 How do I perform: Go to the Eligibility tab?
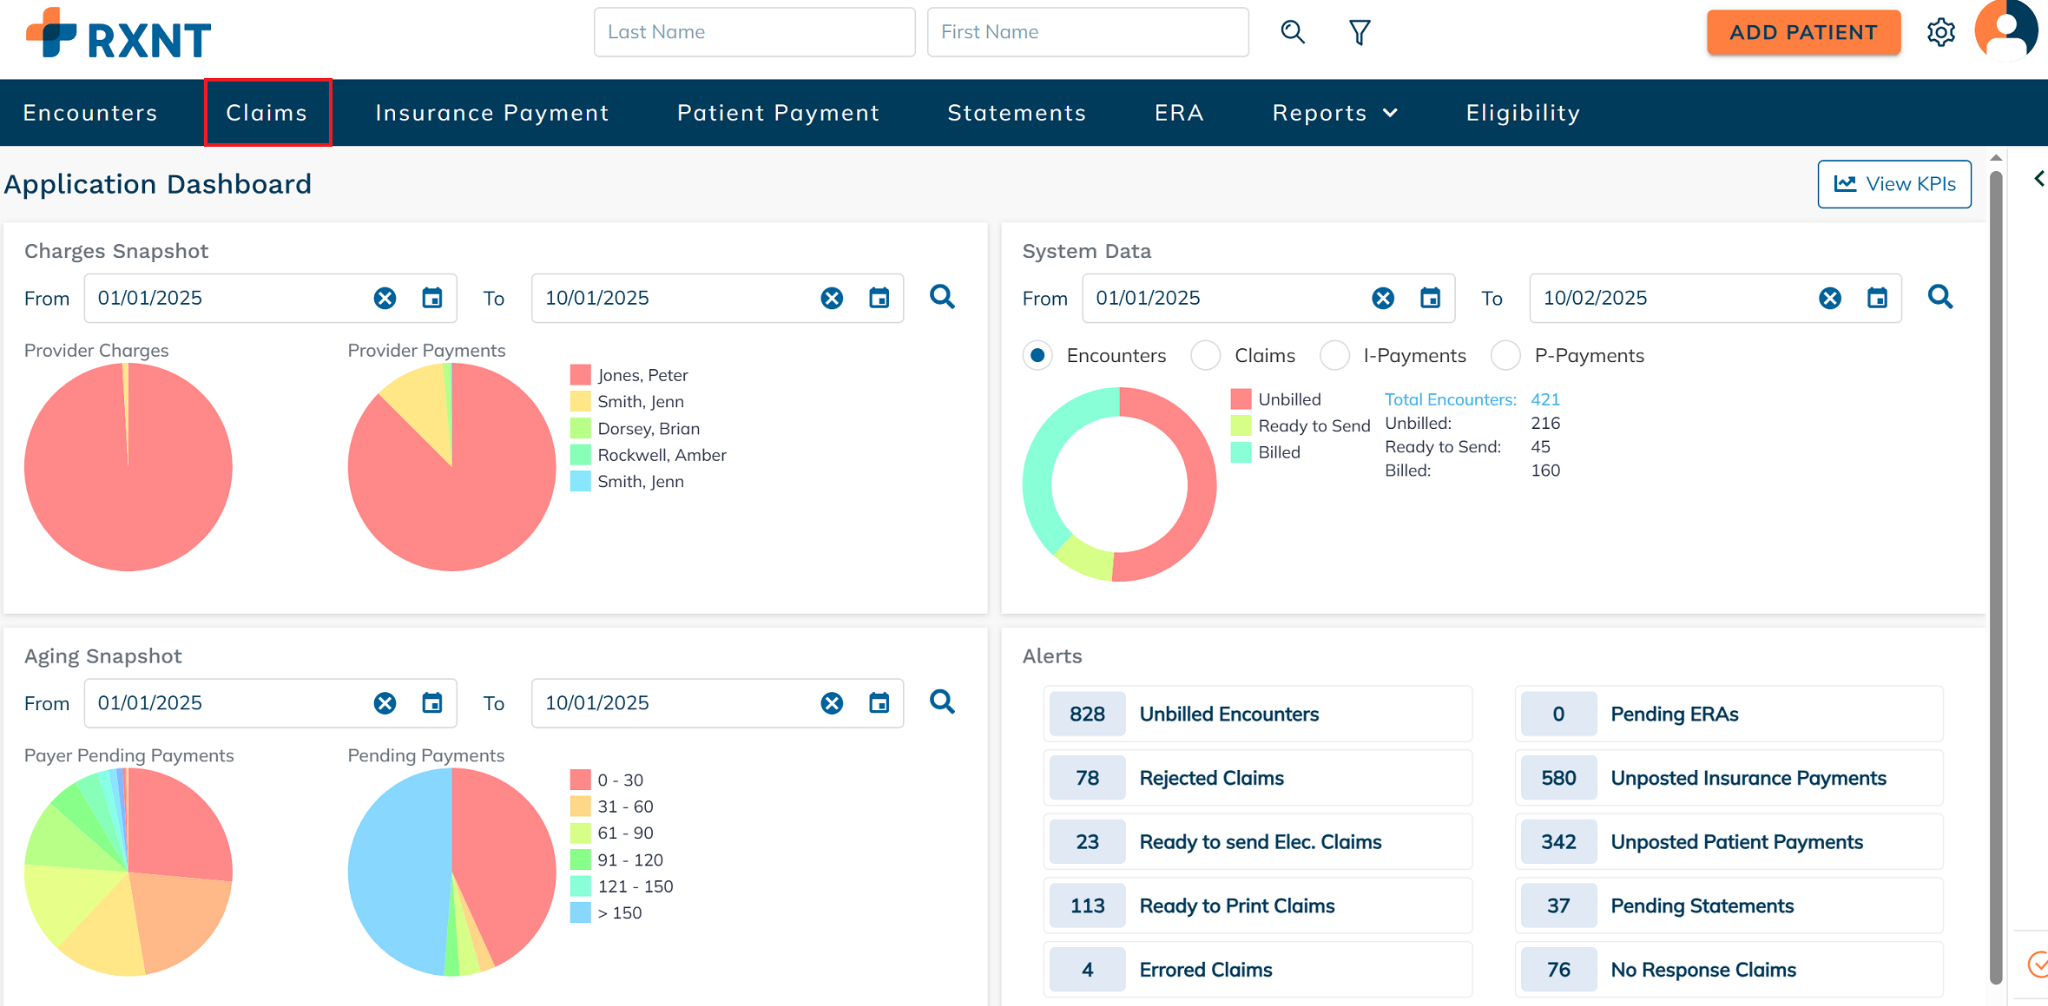1522,113
